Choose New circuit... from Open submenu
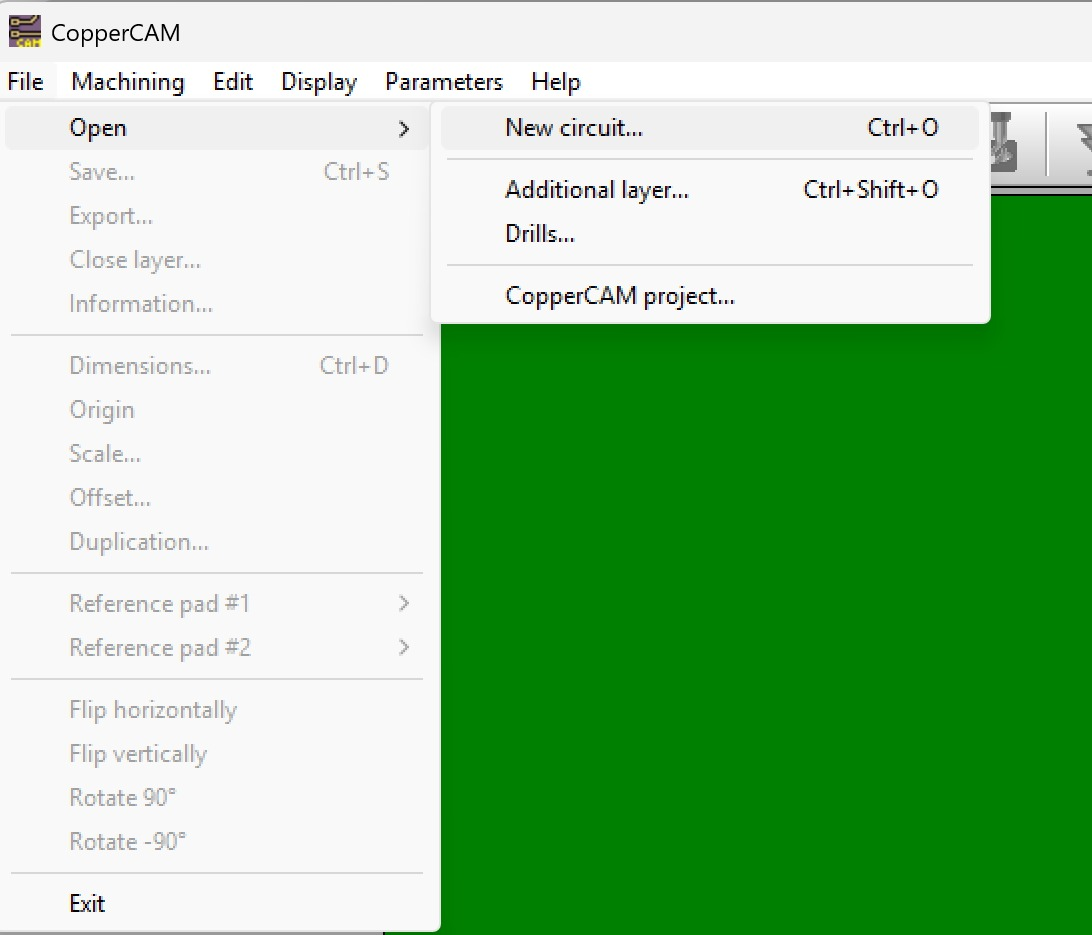The image size is (1092, 935). coord(710,128)
